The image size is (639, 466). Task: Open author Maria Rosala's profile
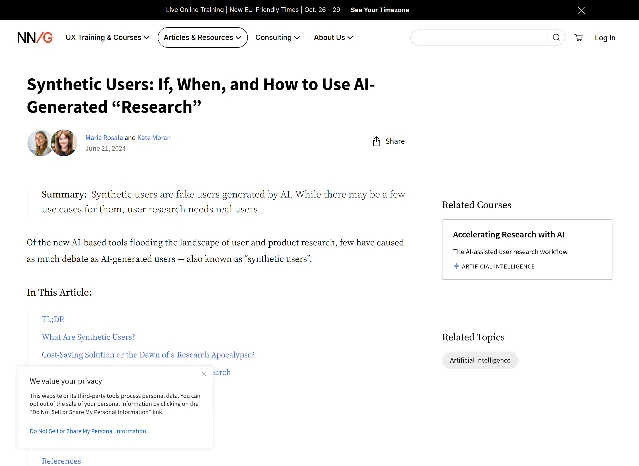click(104, 137)
